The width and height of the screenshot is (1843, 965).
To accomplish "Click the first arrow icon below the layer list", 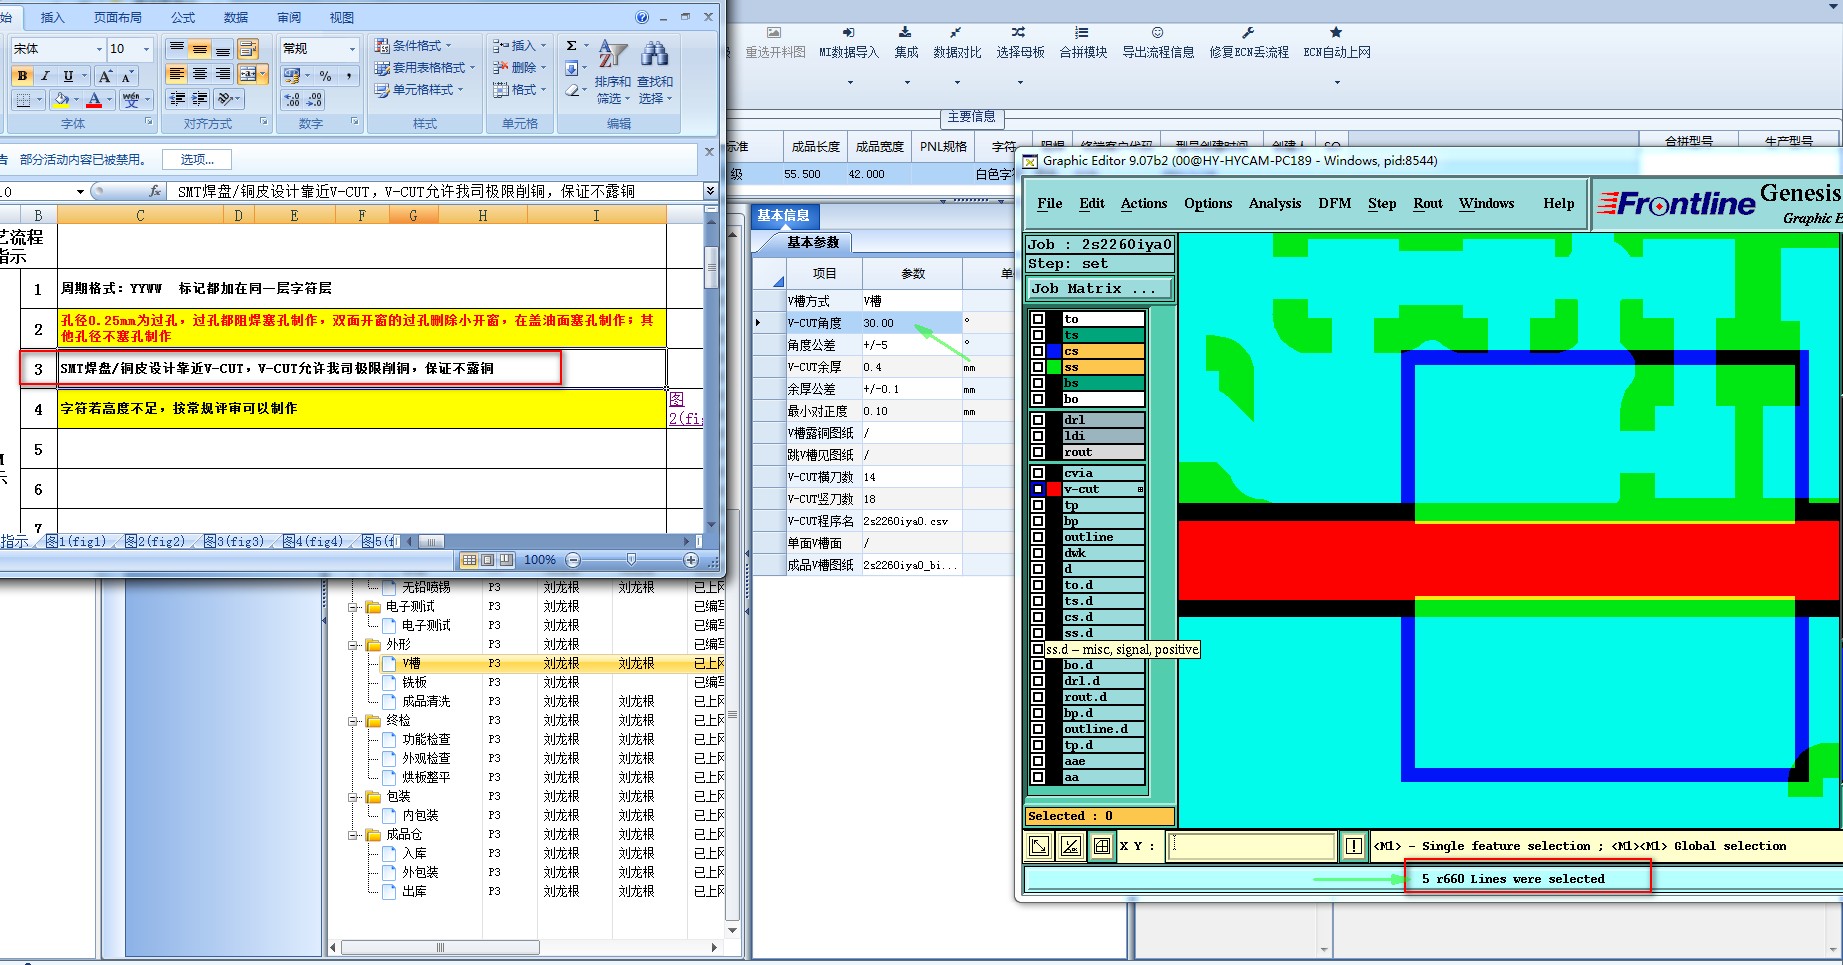I will coord(1040,846).
